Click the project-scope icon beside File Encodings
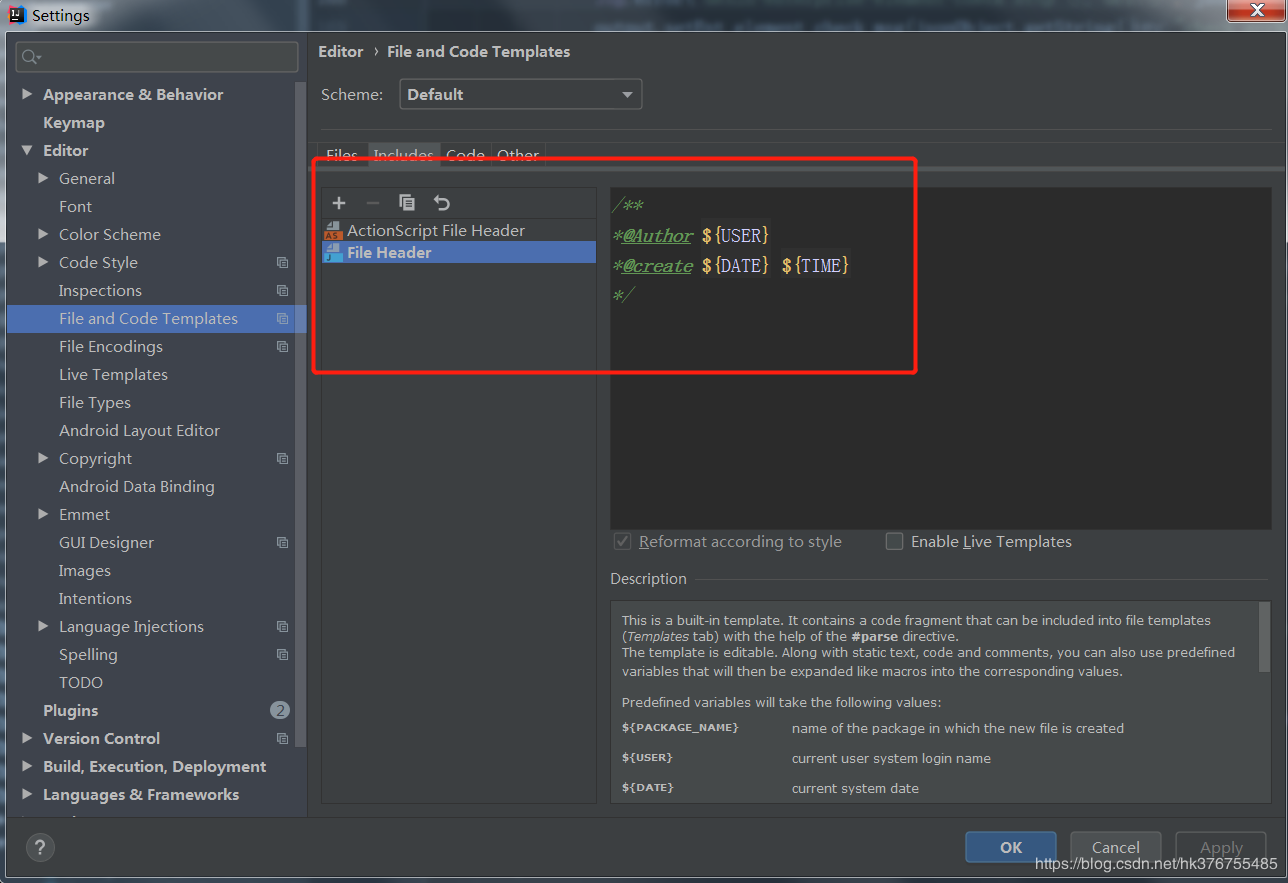This screenshot has height=883, width=1288. point(283,347)
